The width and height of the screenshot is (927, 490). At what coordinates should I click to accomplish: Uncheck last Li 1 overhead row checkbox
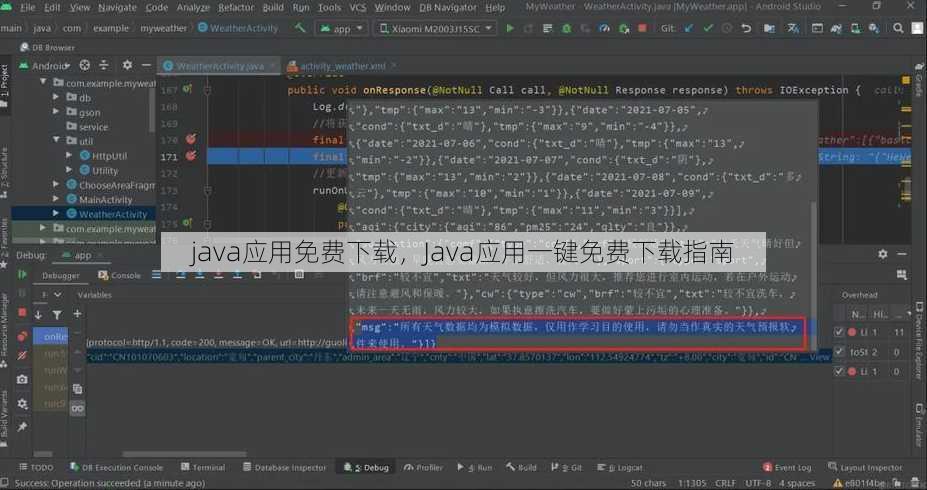[838, 371]
